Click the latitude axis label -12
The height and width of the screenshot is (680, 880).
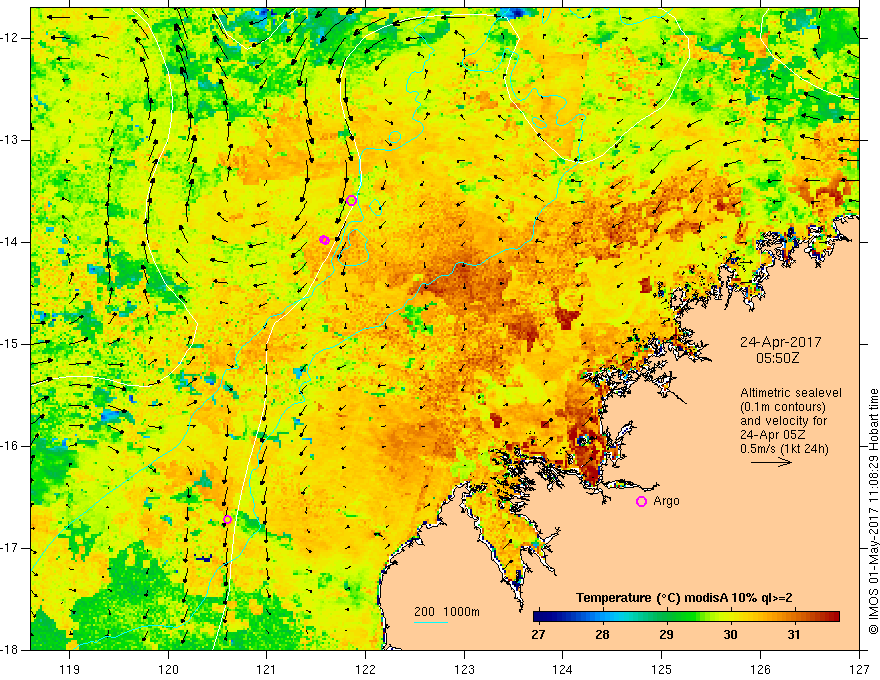(11, 38)
